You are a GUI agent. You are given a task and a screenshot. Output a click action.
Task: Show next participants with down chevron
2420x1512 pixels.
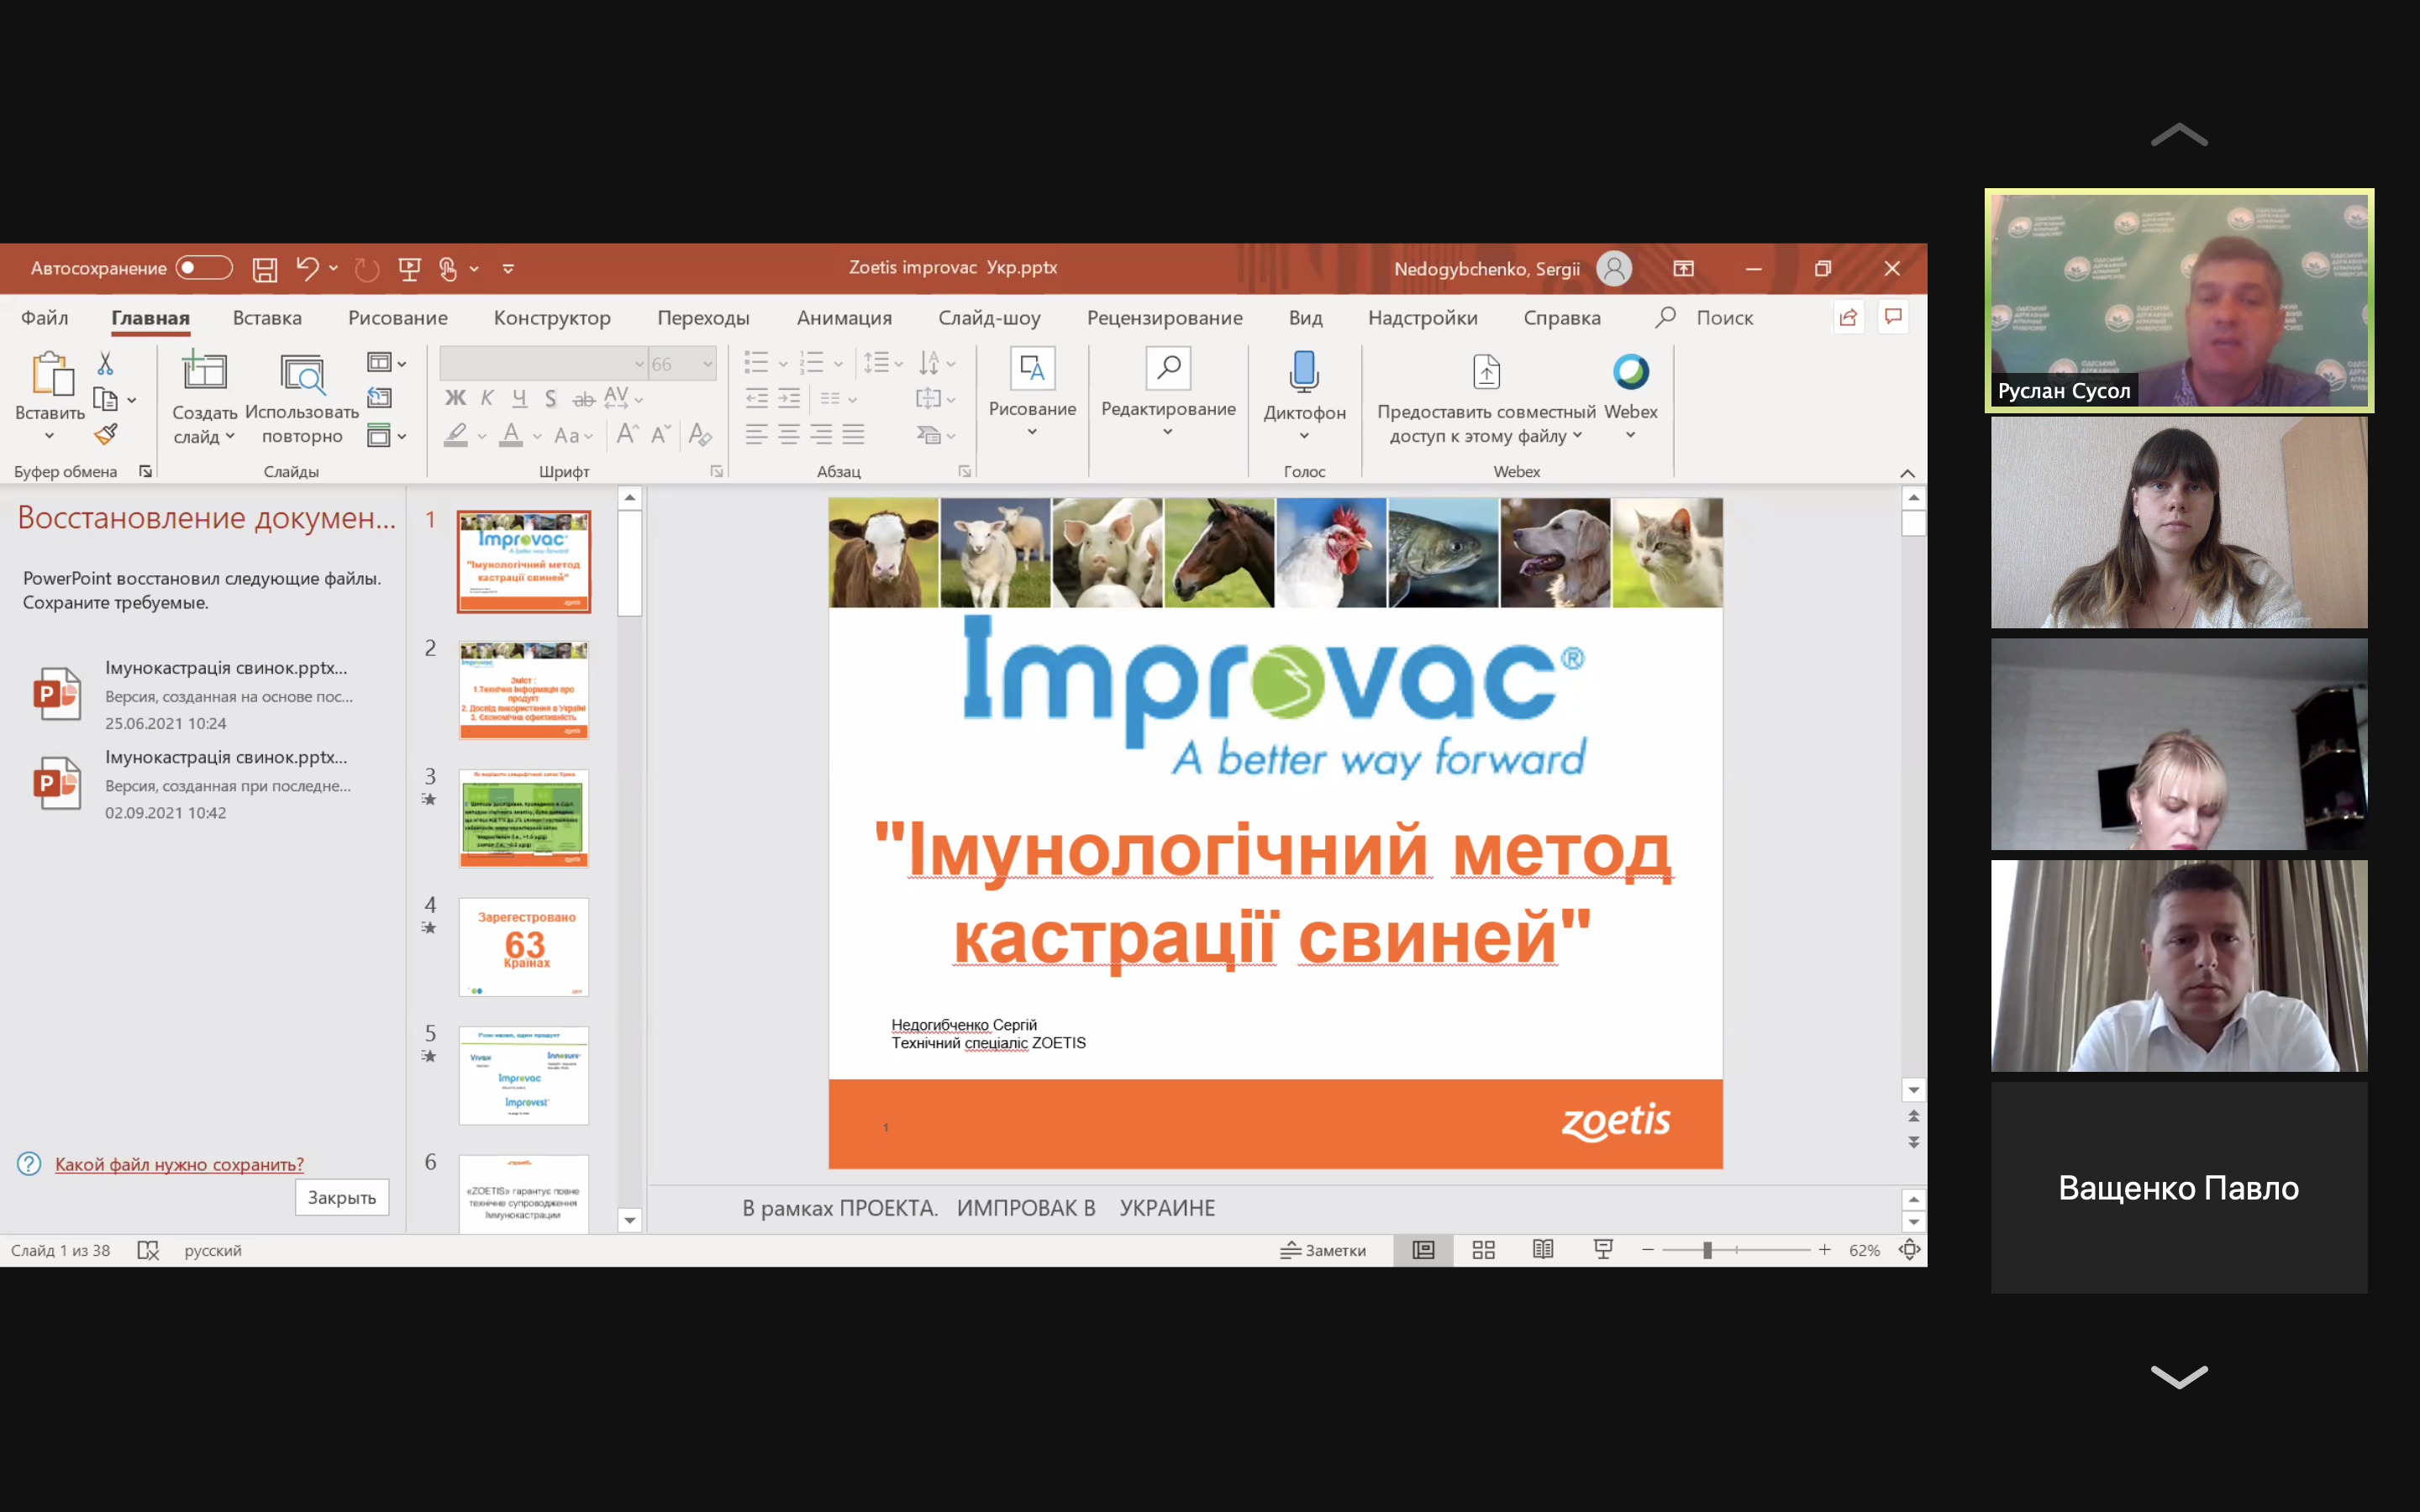point(2179,1377)
